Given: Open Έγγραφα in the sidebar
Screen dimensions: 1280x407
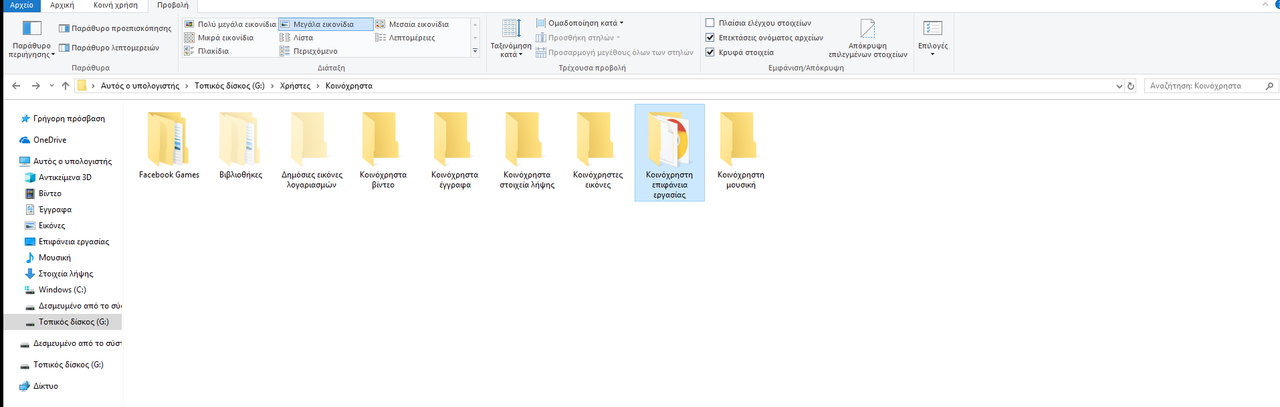Looking at the screenshot, I should pos(54,209).
